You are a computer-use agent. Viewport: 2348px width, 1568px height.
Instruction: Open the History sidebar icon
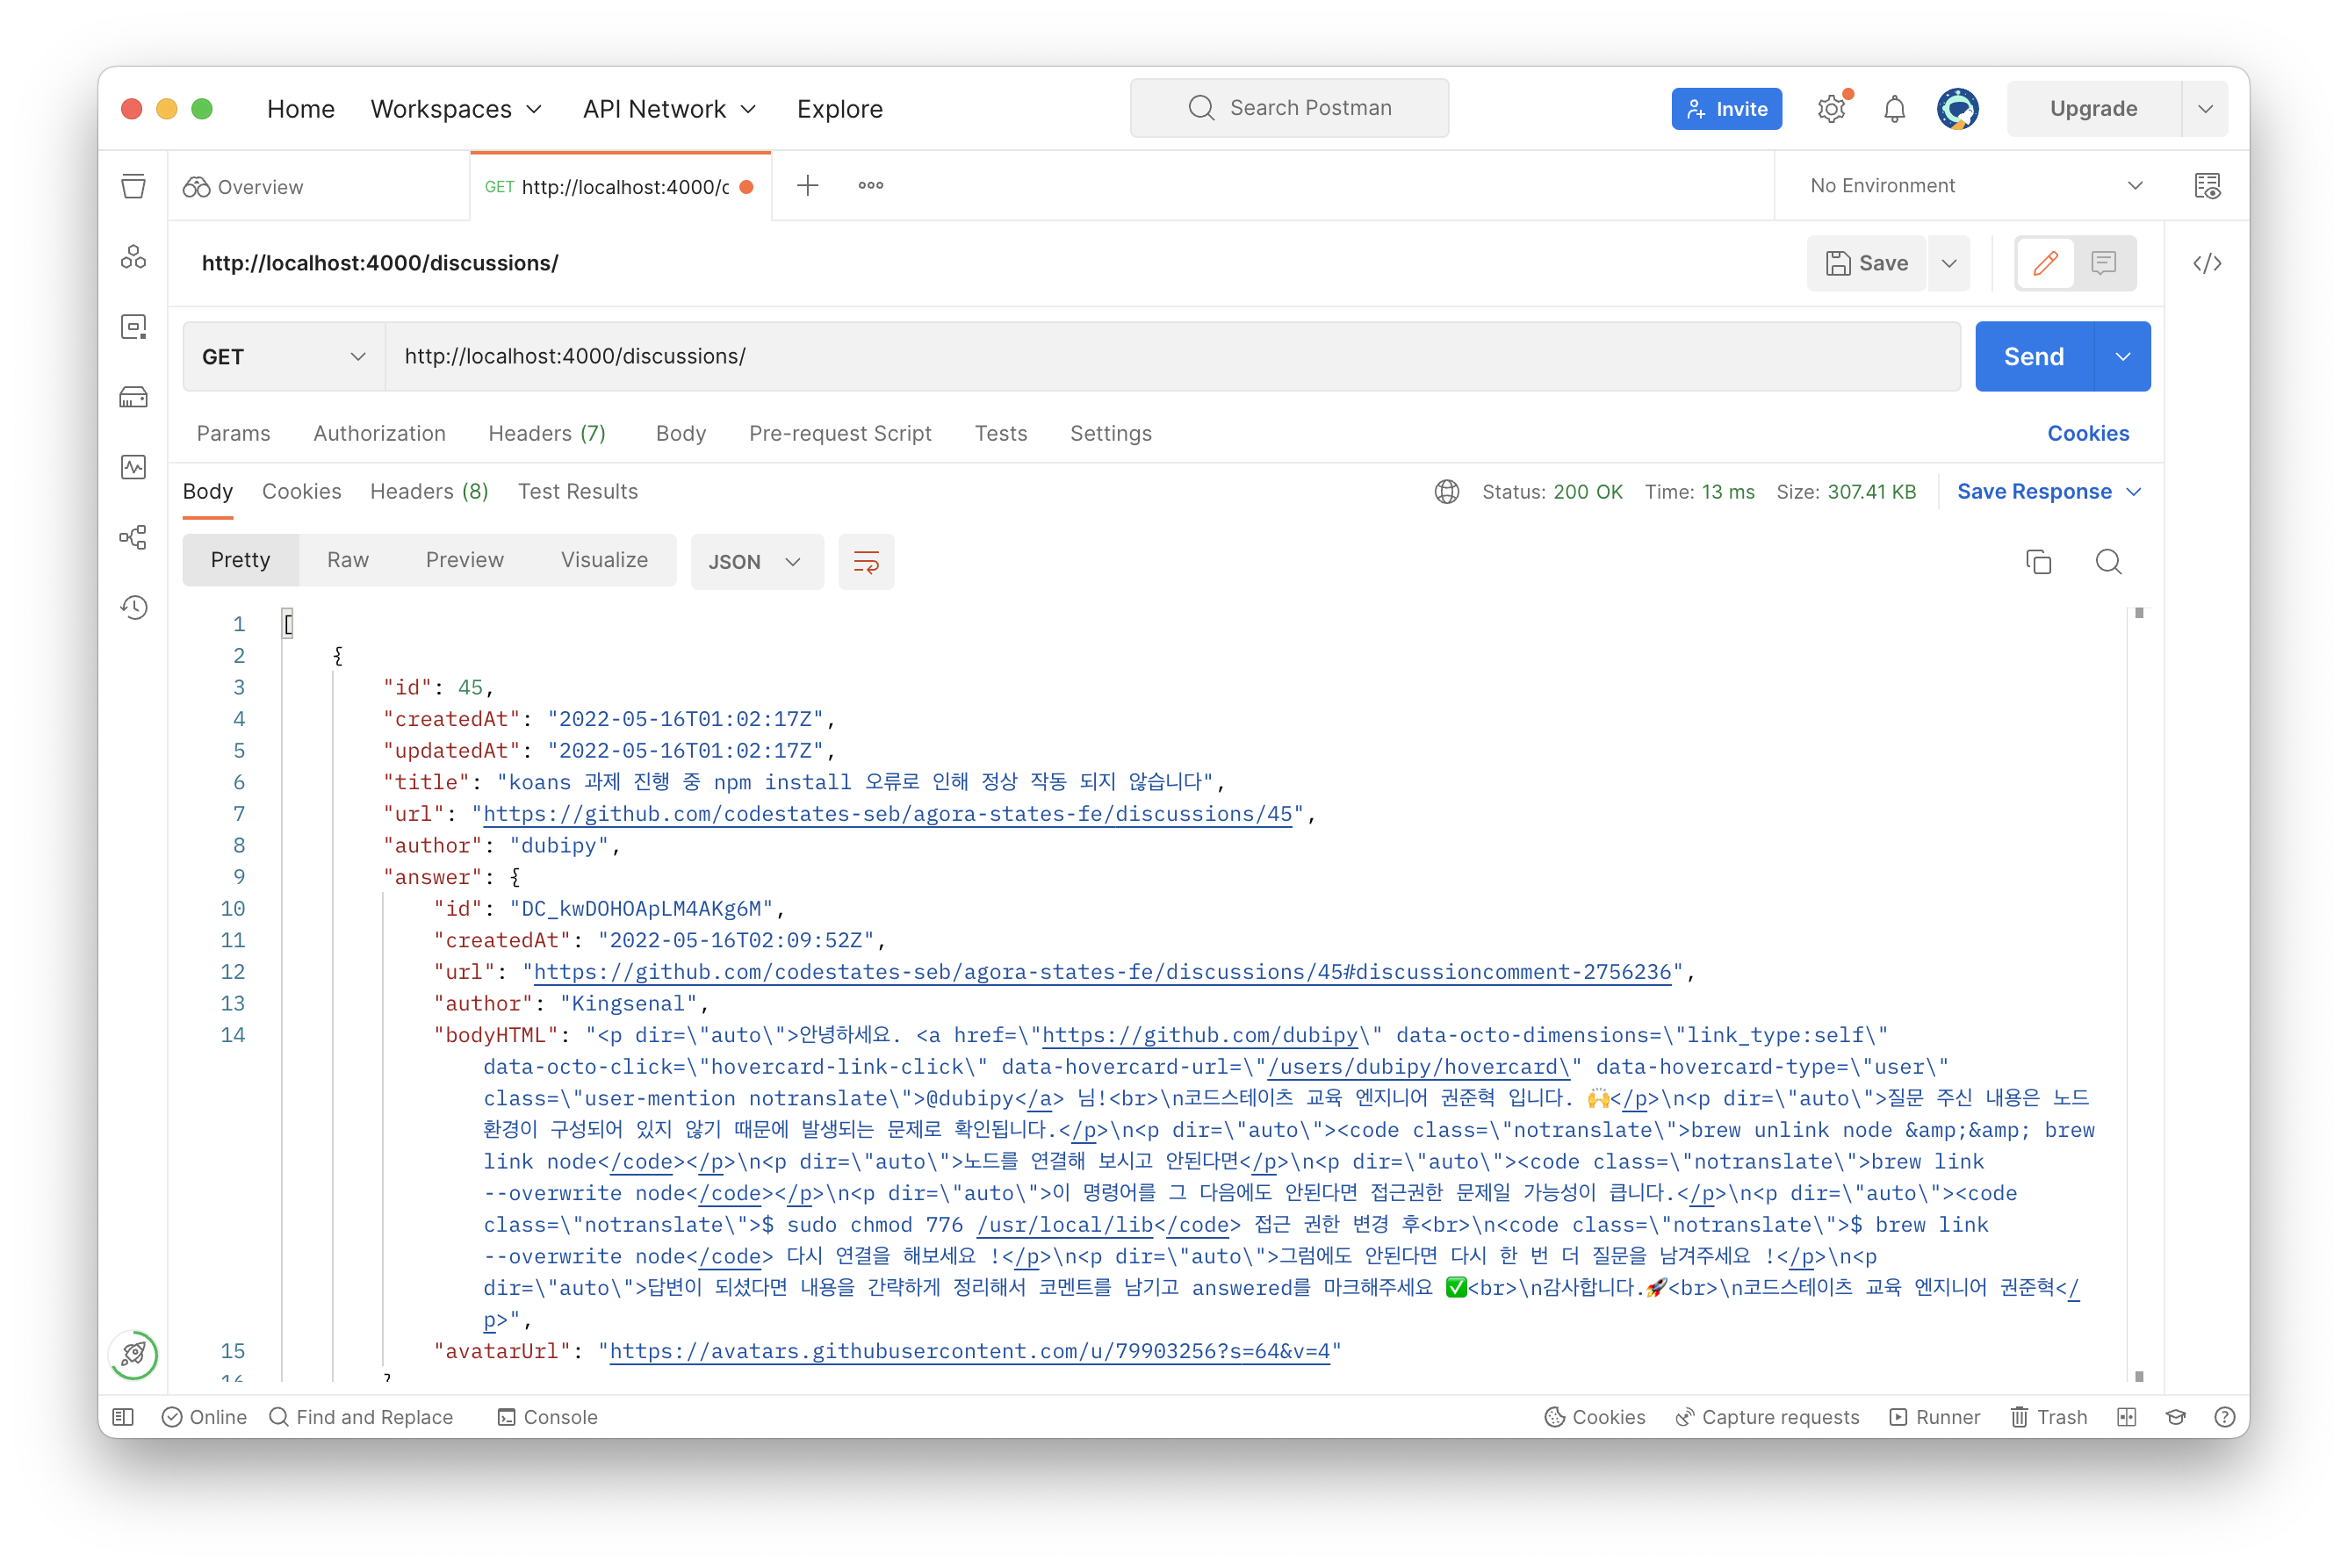(x=133, y=607)
